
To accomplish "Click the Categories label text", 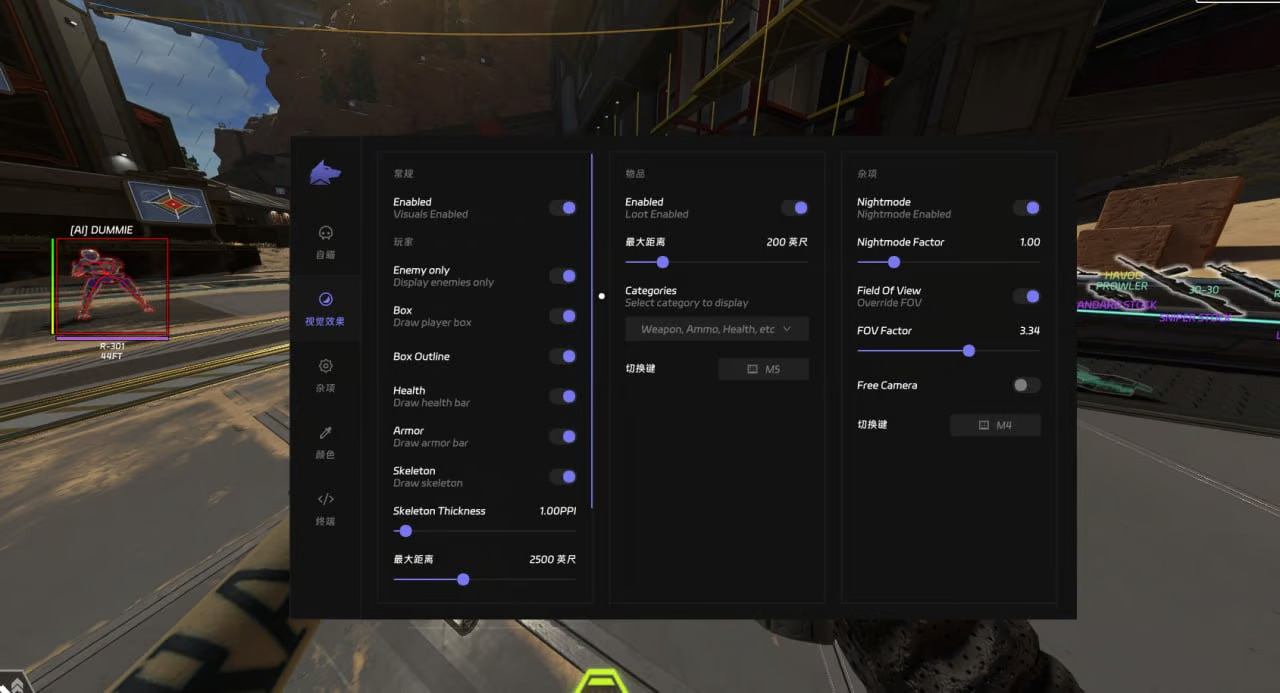I will click(x=651, y=290).
